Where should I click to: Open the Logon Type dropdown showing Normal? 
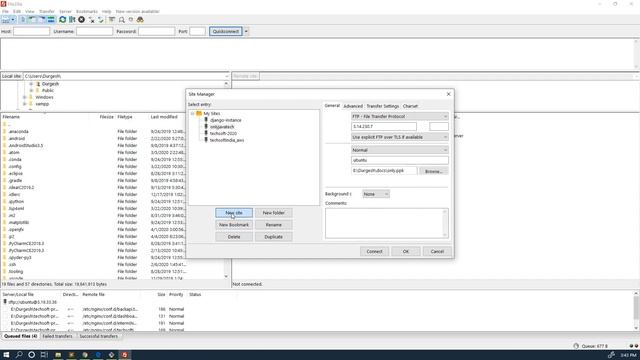click(400, 150)
